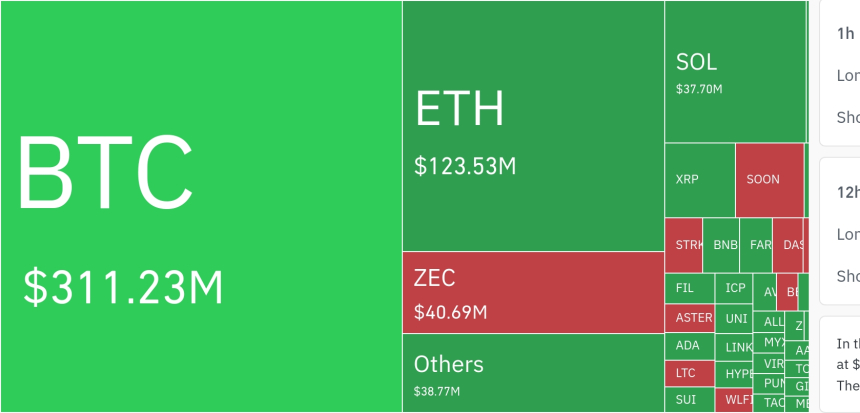Click the 1h liquidation panel
860x413 pixels.
840,72
